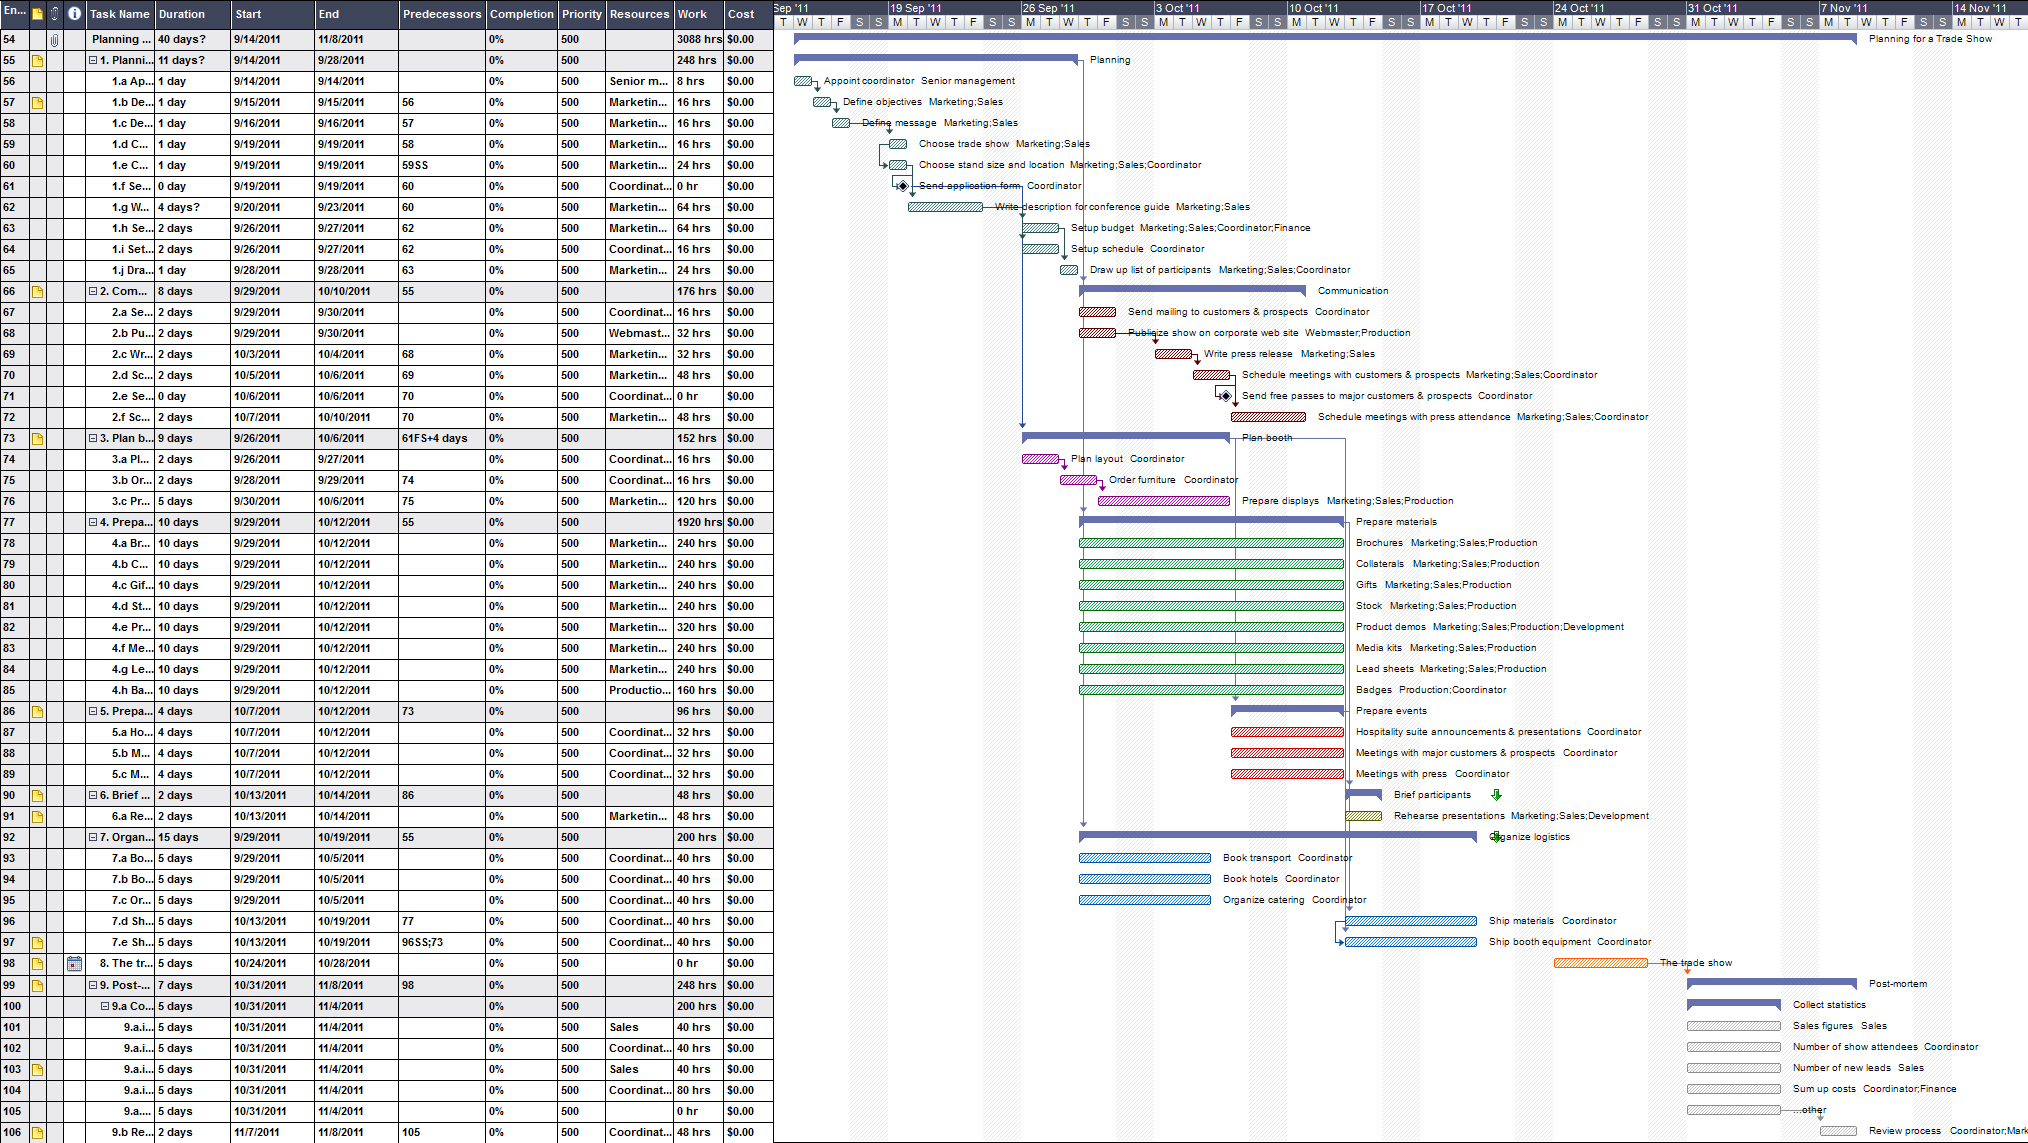Viewport: 2028px width, 1143px height.
Task: Click the calendar constraint icon on 'The trade show'
Action: click(x=76, y=962)
